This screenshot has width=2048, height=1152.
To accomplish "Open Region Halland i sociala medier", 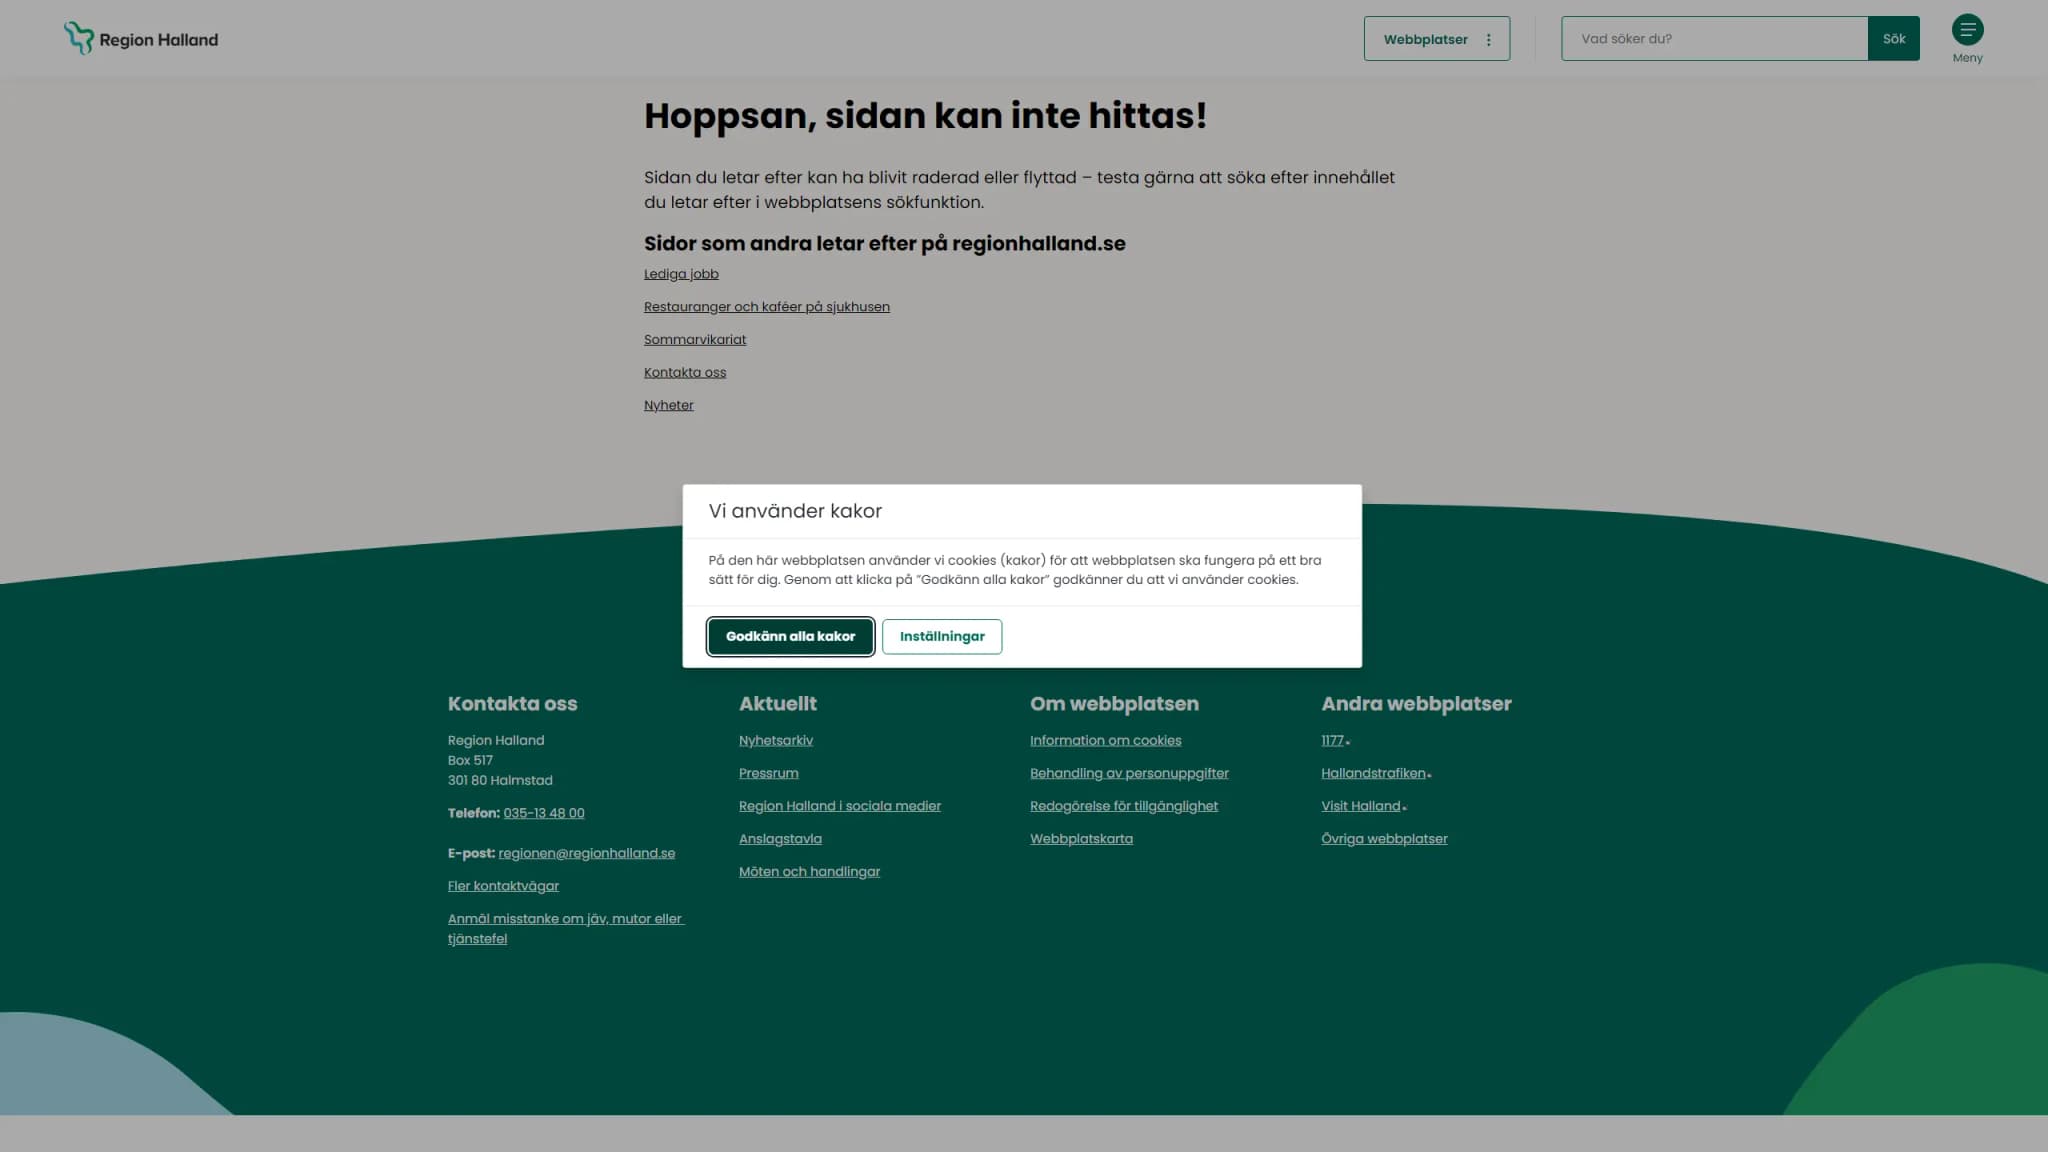I will 839,806.
